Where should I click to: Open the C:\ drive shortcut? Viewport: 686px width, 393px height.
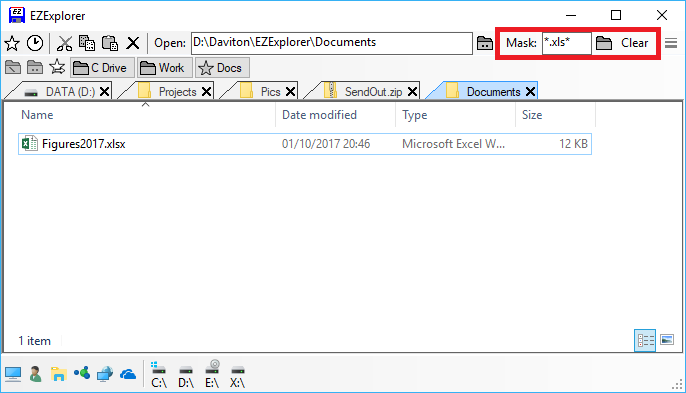[x=159, y=375]
